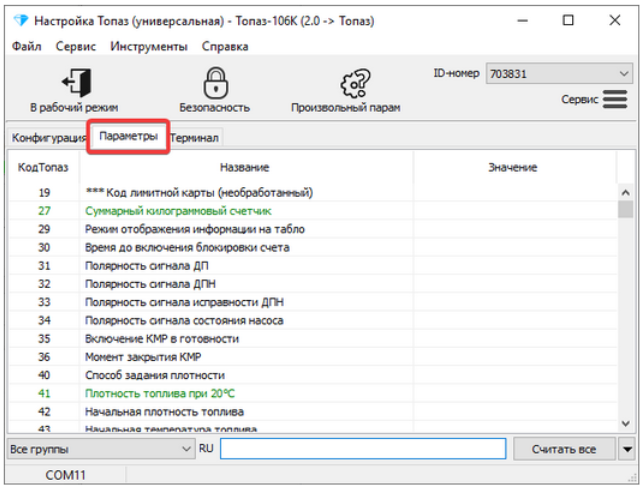Click the filter text input field
The width and height of the screenshot is (642, 486).
(x=363, y=449)
